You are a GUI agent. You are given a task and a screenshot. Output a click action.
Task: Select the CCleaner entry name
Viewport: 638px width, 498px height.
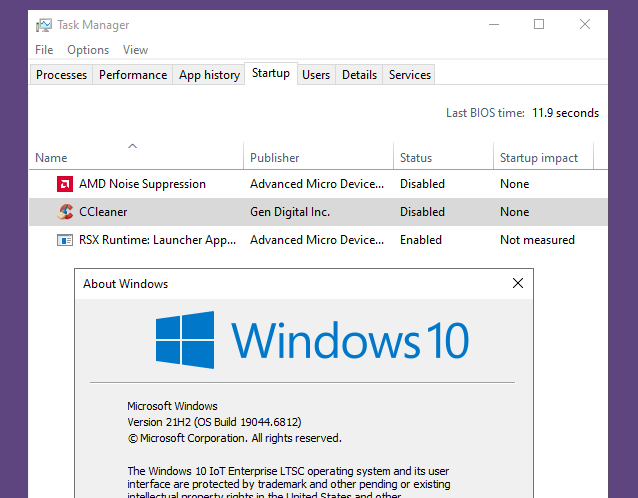pos(103,212)
